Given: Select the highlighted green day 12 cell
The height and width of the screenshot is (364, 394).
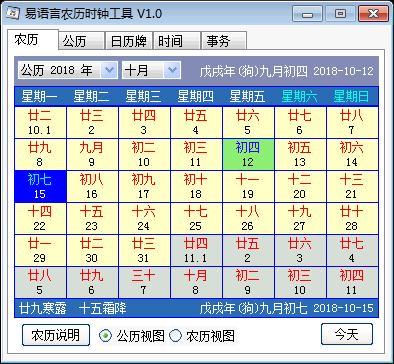Looking at the screenshot, I should click(x=248, y=155).
